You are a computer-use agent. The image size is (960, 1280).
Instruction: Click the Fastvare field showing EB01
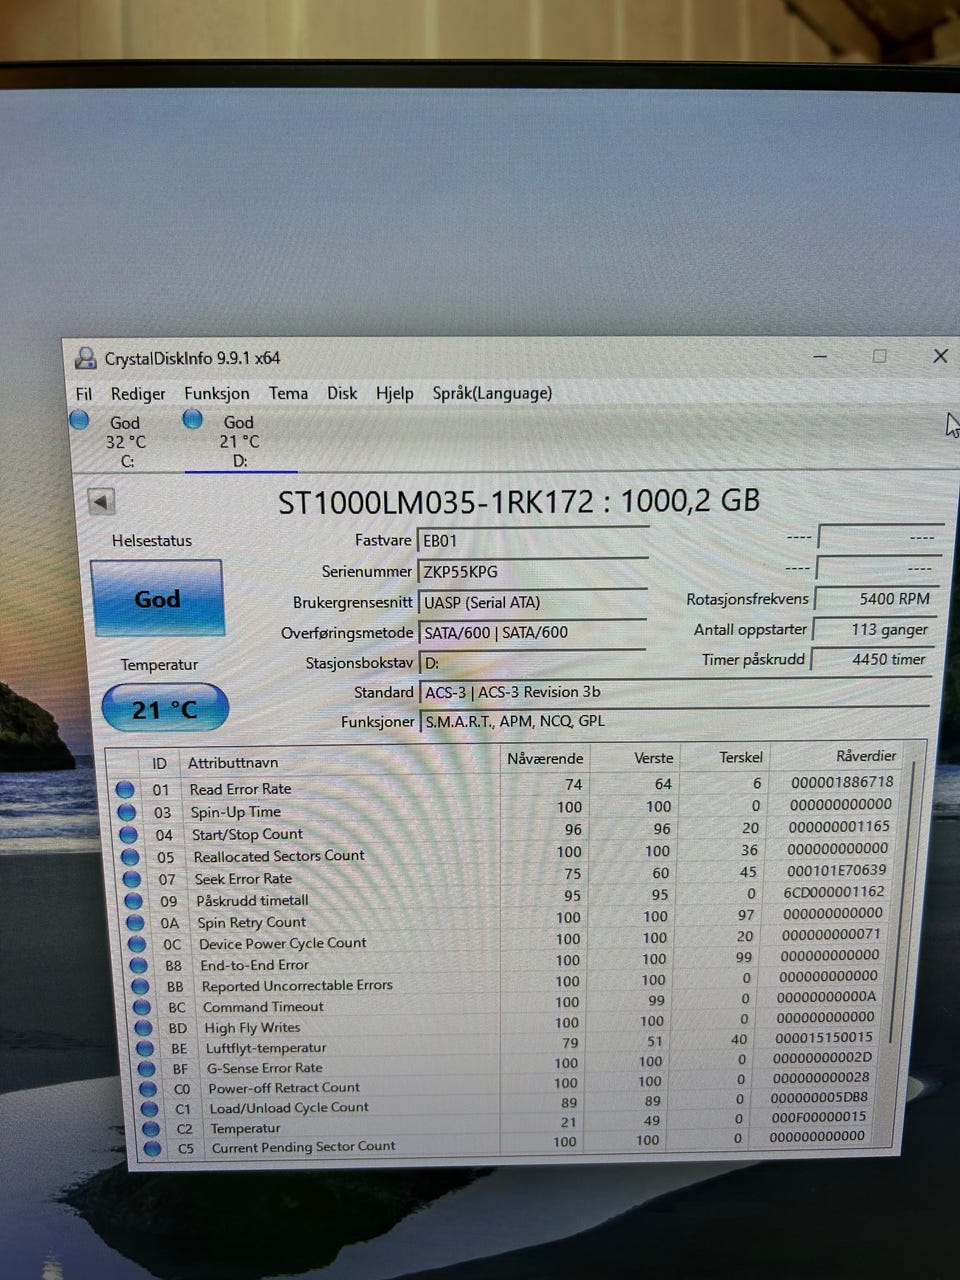(532, 541)
